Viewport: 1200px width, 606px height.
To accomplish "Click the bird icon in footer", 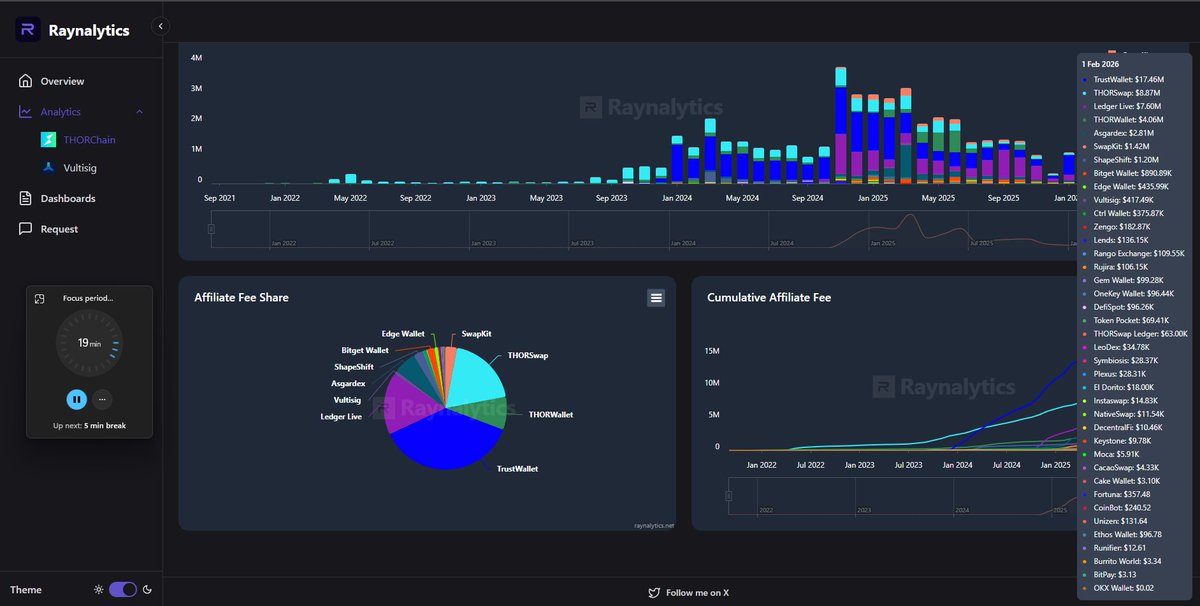I will pos(654,593).
